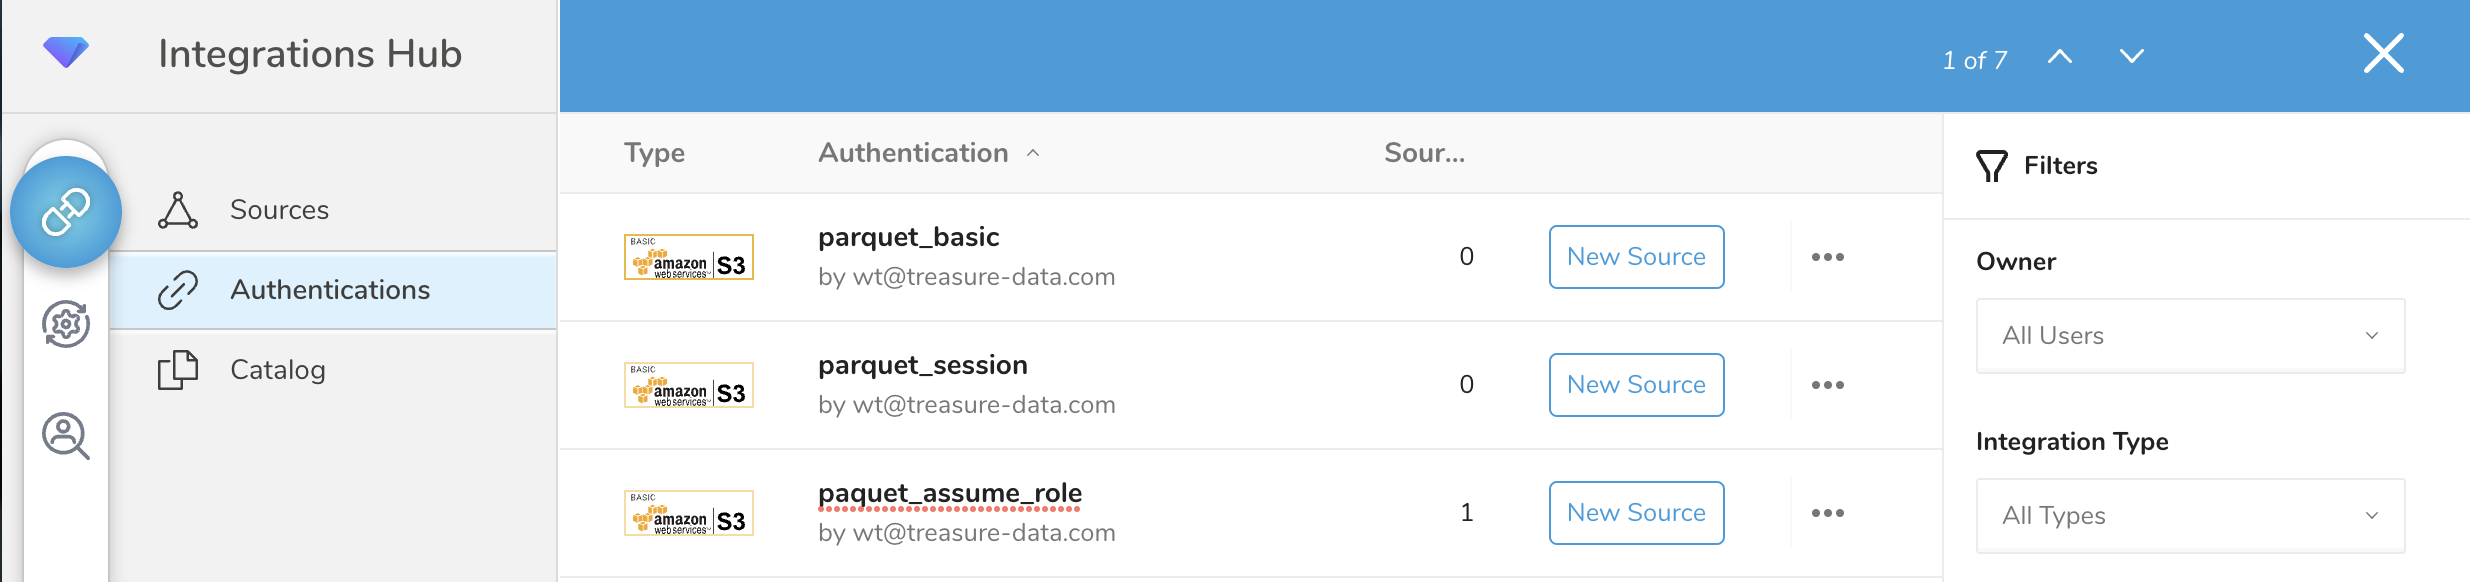Click the parquet_basic Amazon S3 thumbnail
The height and width of the screenshot is (582, 2470).
pyautogui.click(x=689, y=257)
